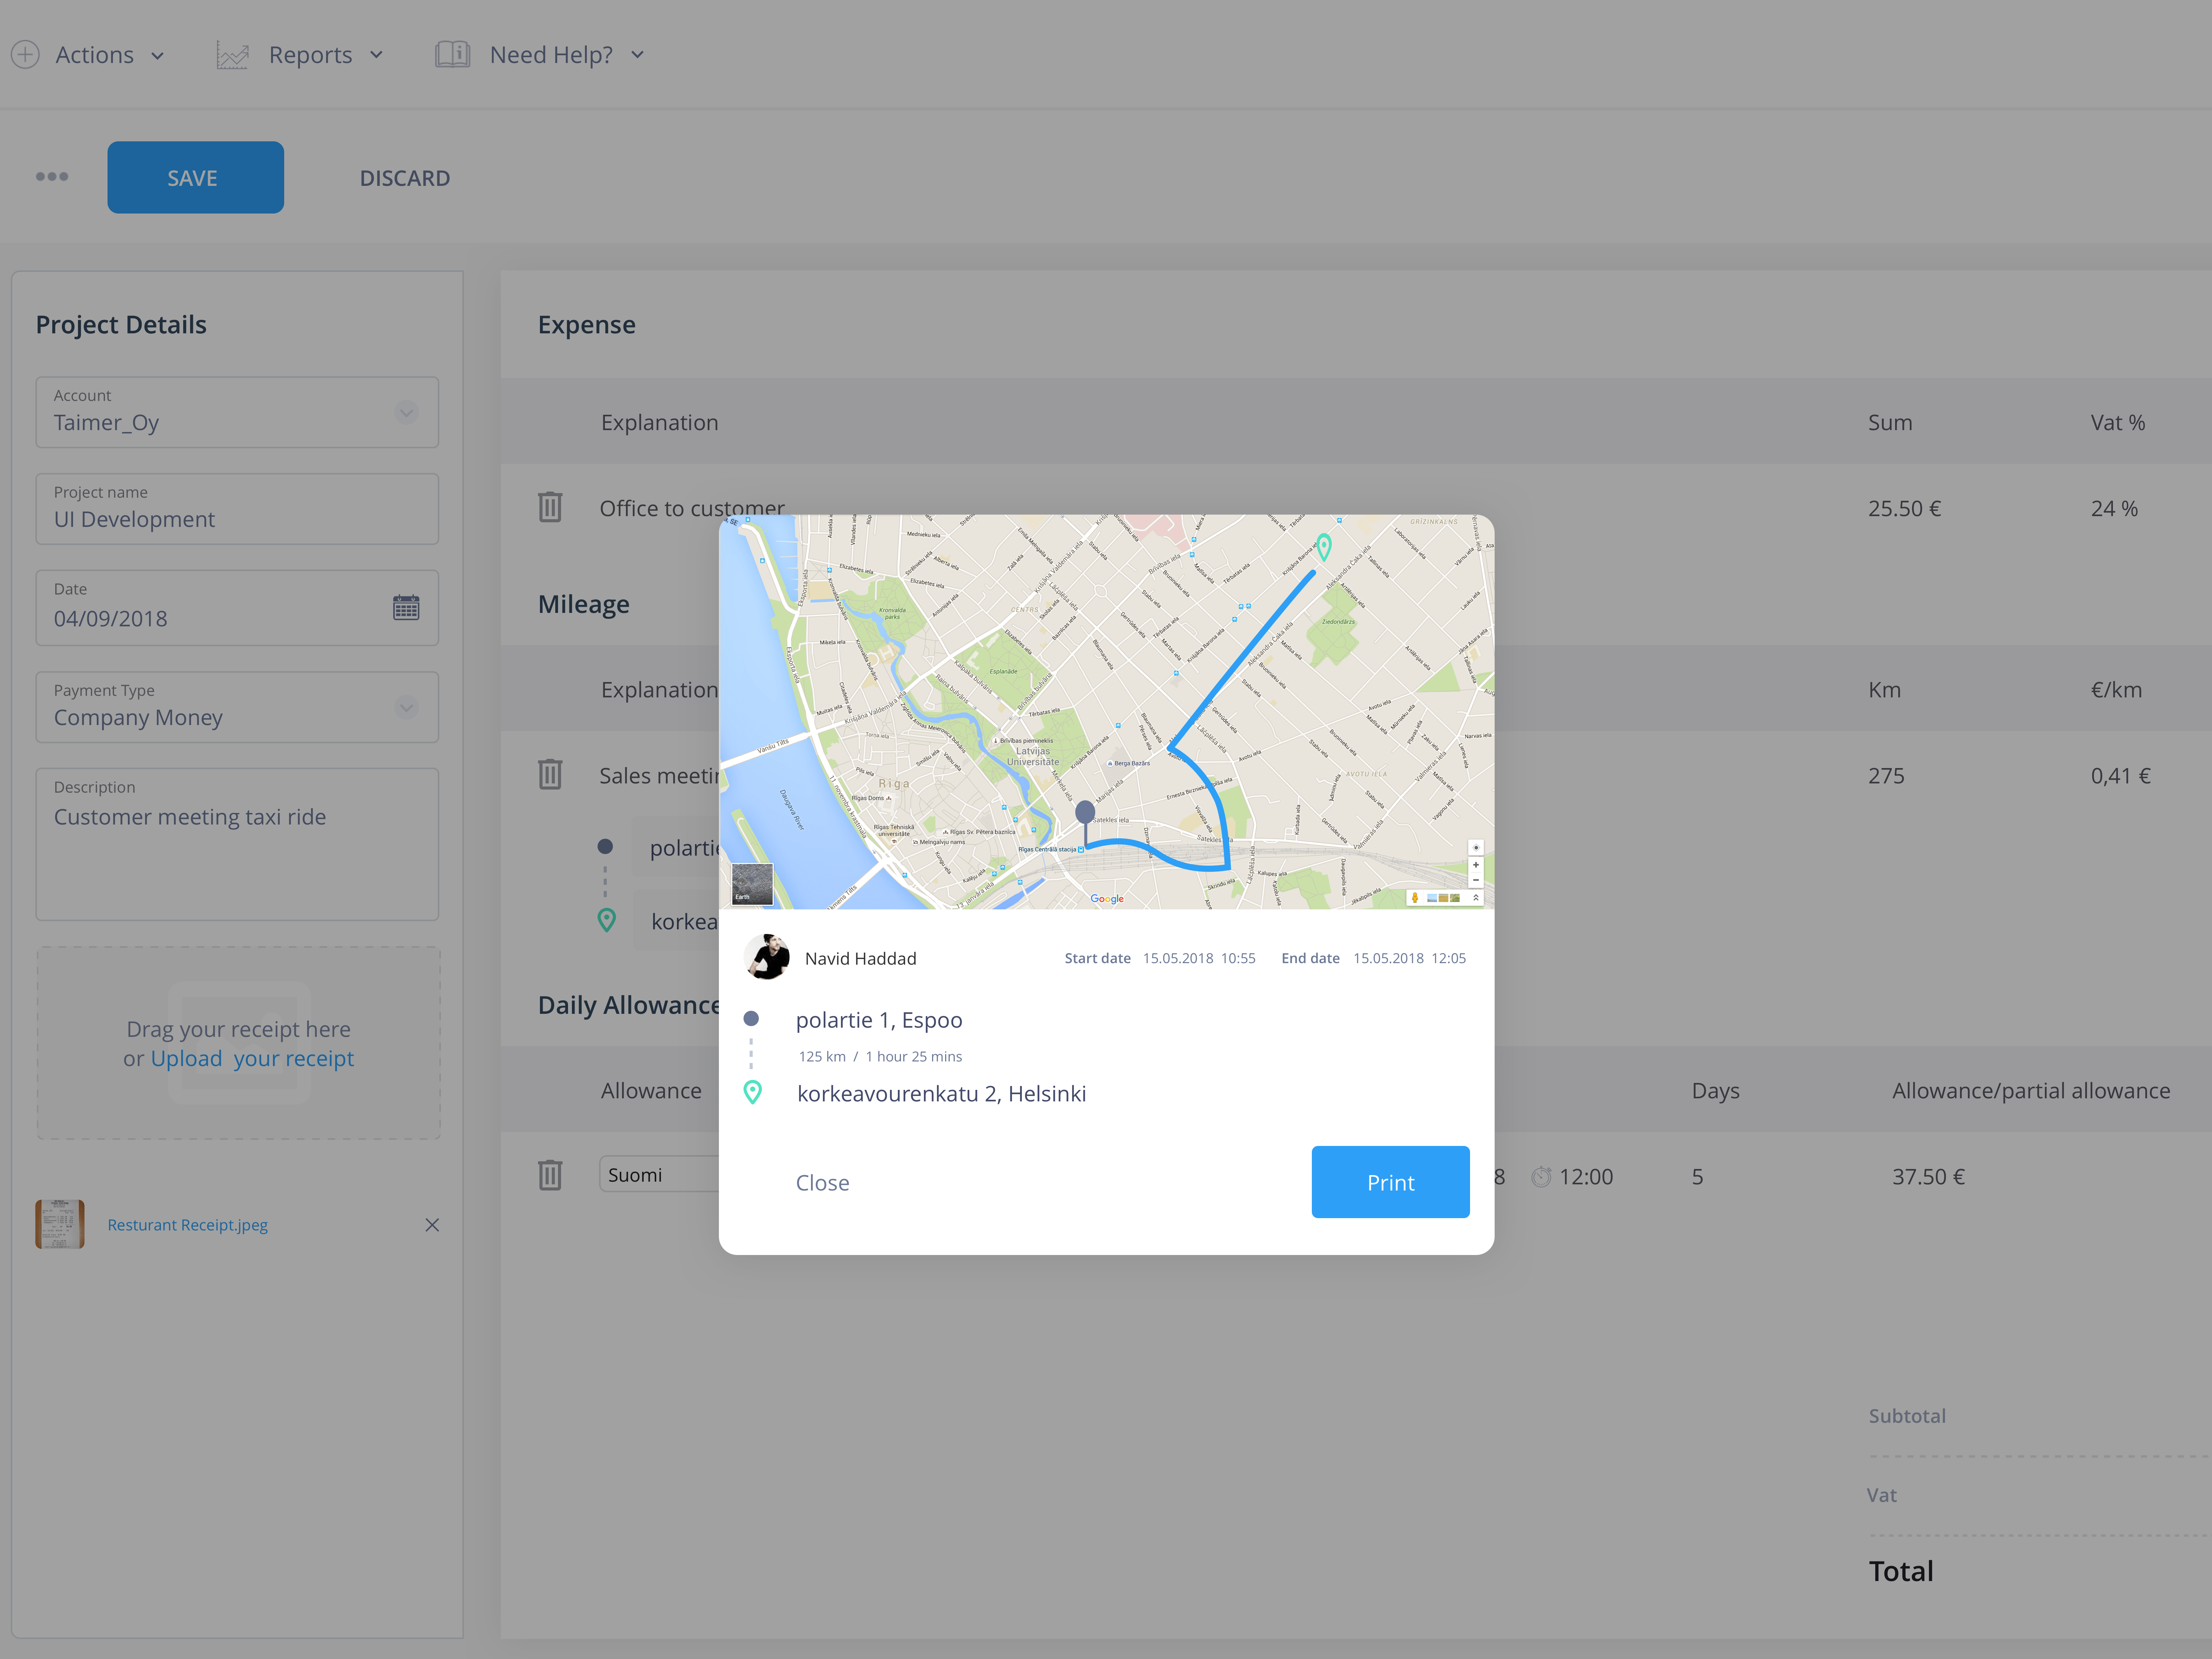Click the 125 km / 1 hour 25 mins text
Screen dimensions: 2212x1659
[x=880, y=1056]
